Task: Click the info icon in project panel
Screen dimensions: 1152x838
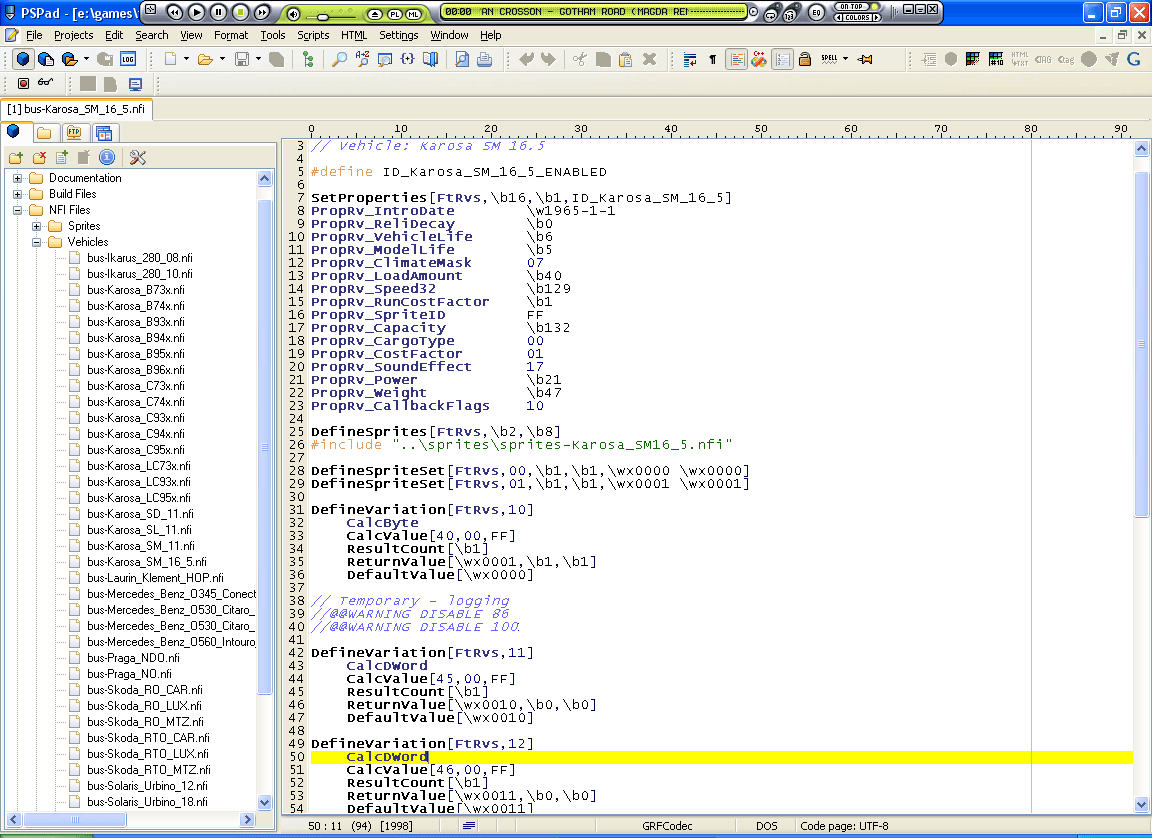Action: [107, 157]
